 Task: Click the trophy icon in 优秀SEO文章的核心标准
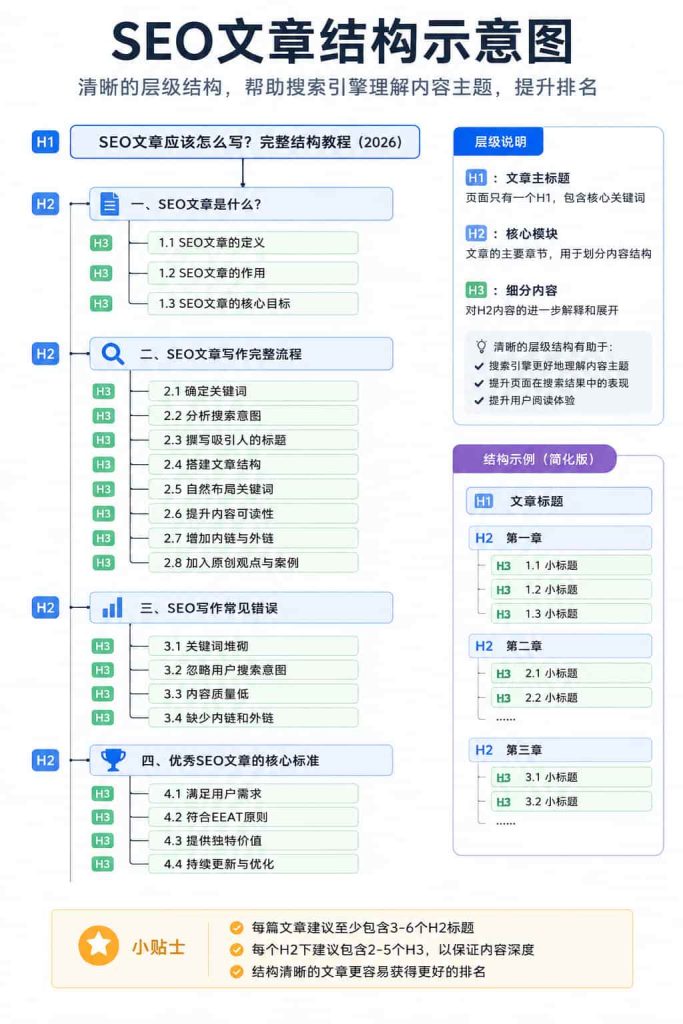(x=113, y=760)
